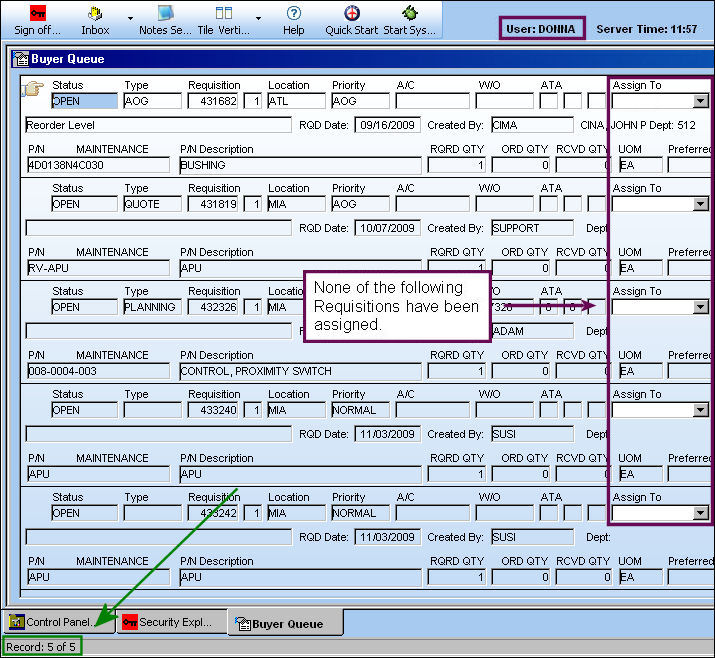Click the Requisition field showing 431682

pos(213,101)
